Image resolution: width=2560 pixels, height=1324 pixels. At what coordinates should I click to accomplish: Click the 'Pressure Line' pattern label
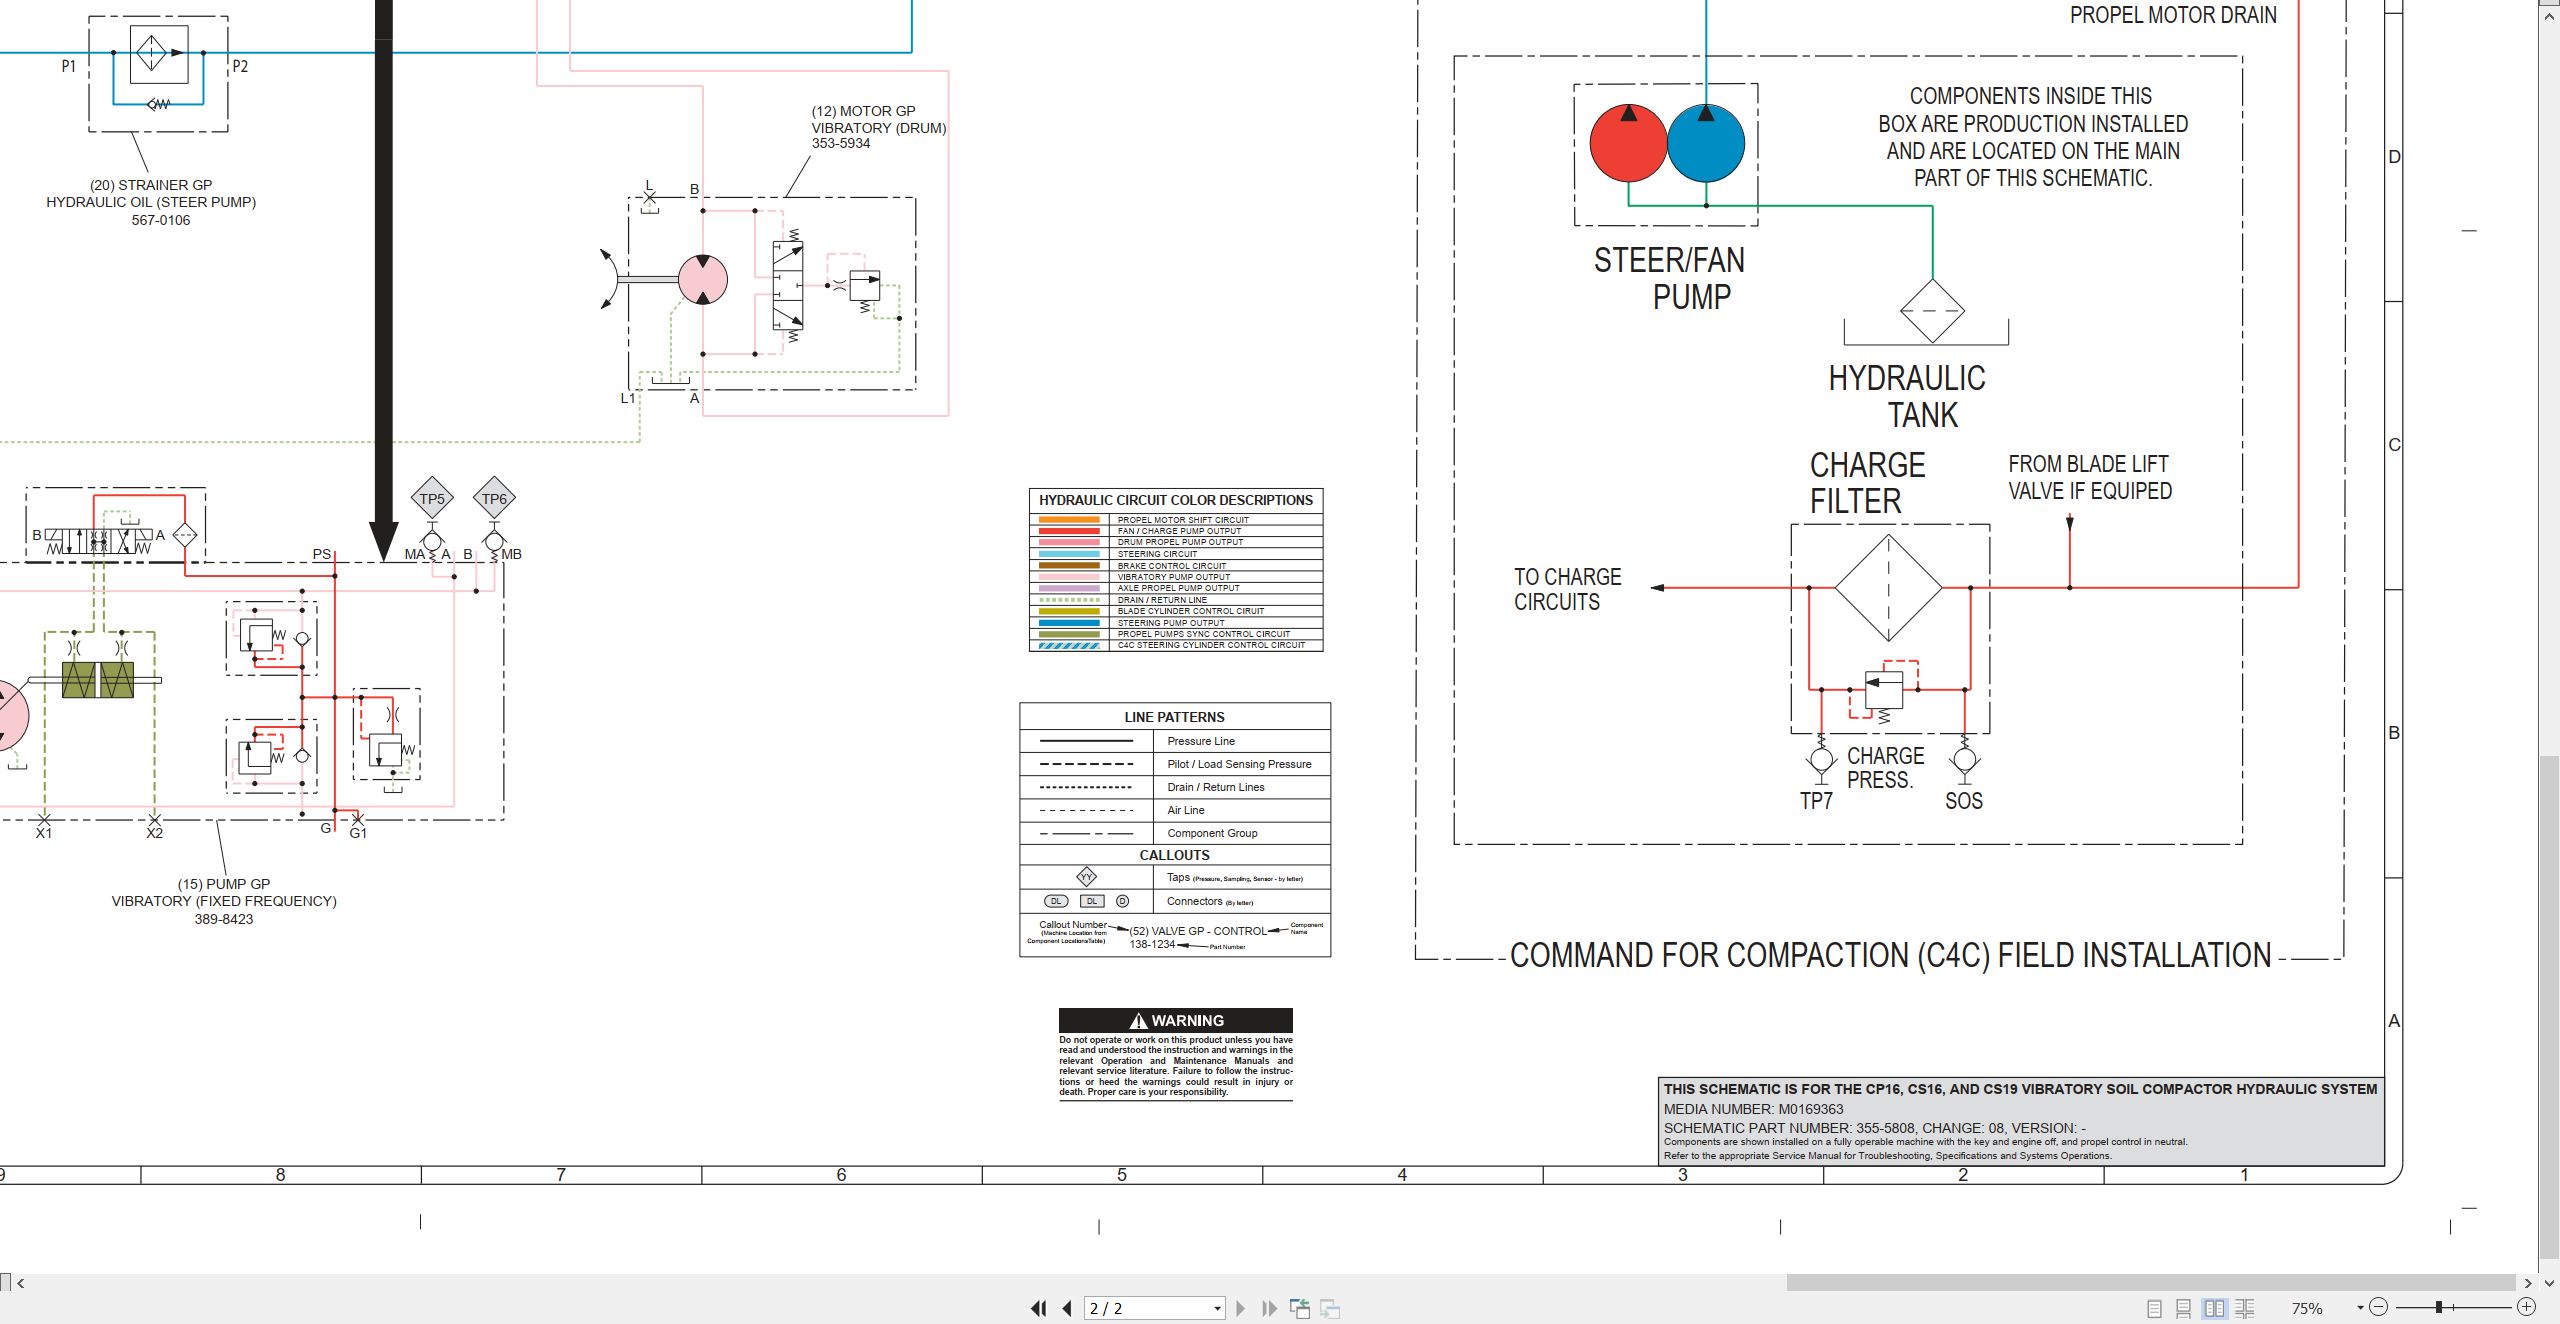[1201, 741]
